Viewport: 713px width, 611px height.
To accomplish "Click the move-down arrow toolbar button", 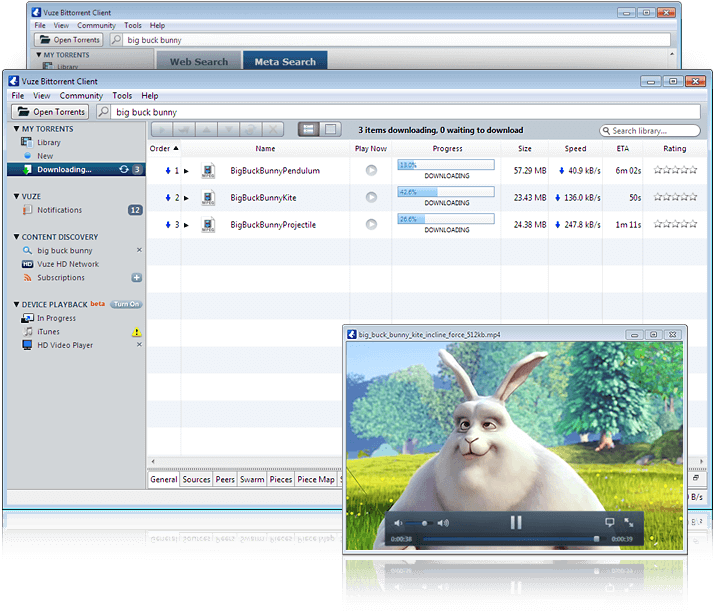I will pos(229,130).
